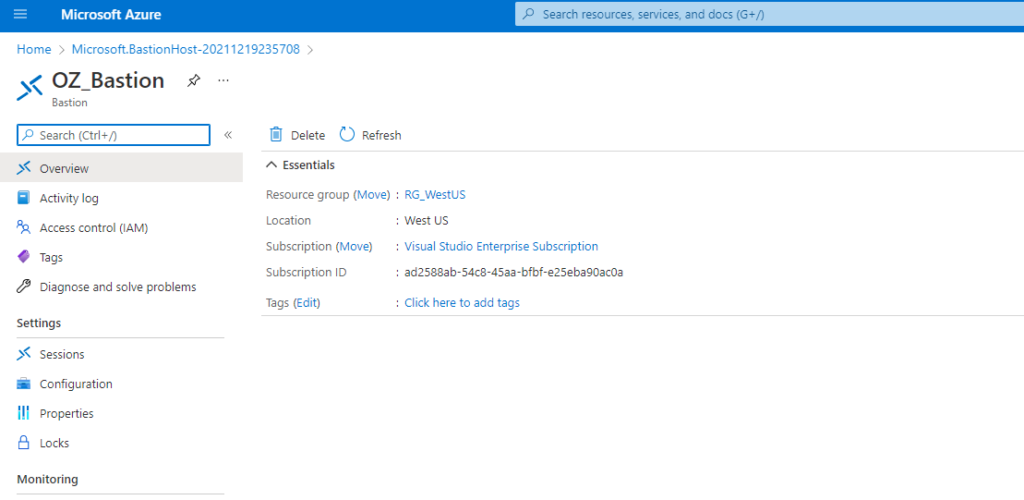Click the OZ_Bastion title text
1024x500 pixels.
(108, 80)
